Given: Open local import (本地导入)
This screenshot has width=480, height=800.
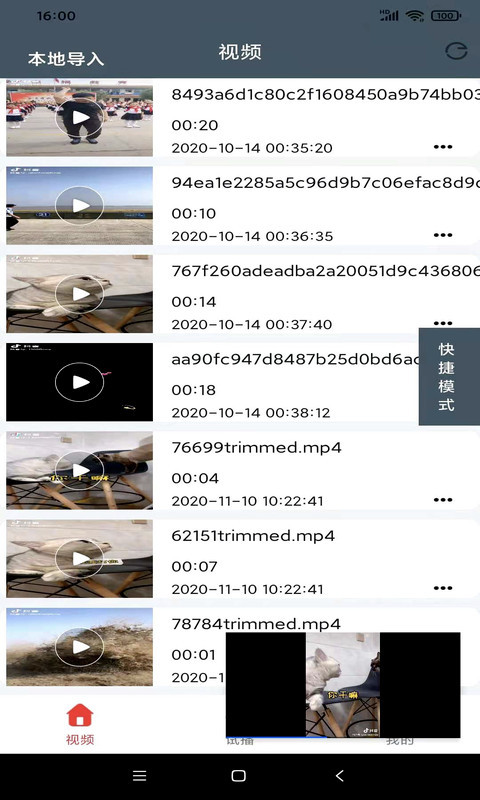Looking at the screenshot, I should click(66, 59).
